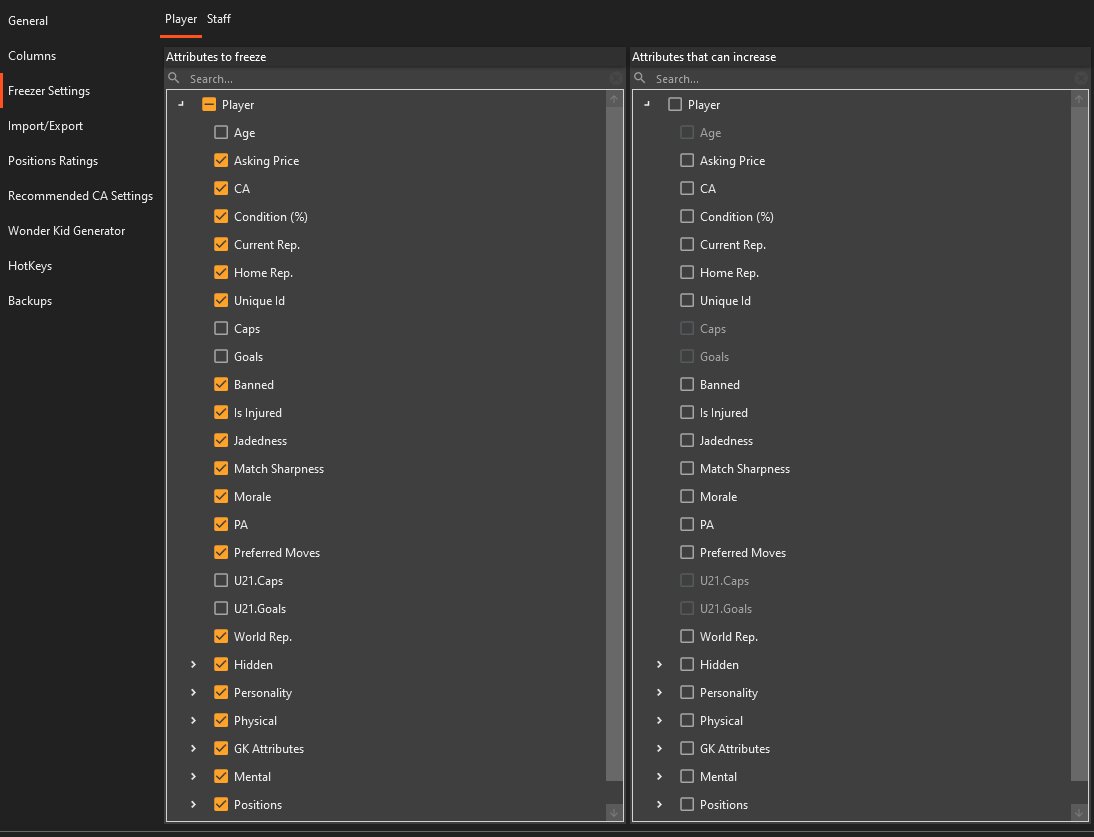Switch to the Staff tab
This screenshot has height=837, width=1094.
tap(219, 19)
